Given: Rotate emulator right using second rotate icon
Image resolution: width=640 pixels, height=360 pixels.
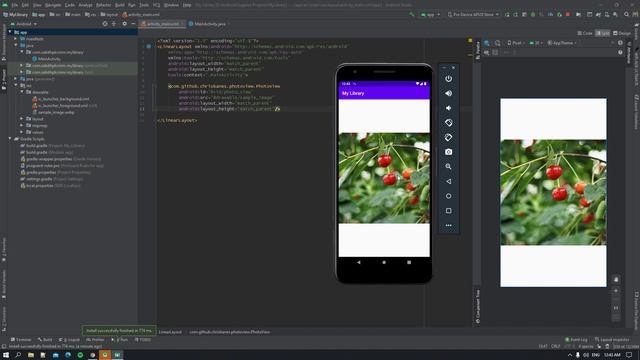Looking at the screenshot, I should point(448,138).
